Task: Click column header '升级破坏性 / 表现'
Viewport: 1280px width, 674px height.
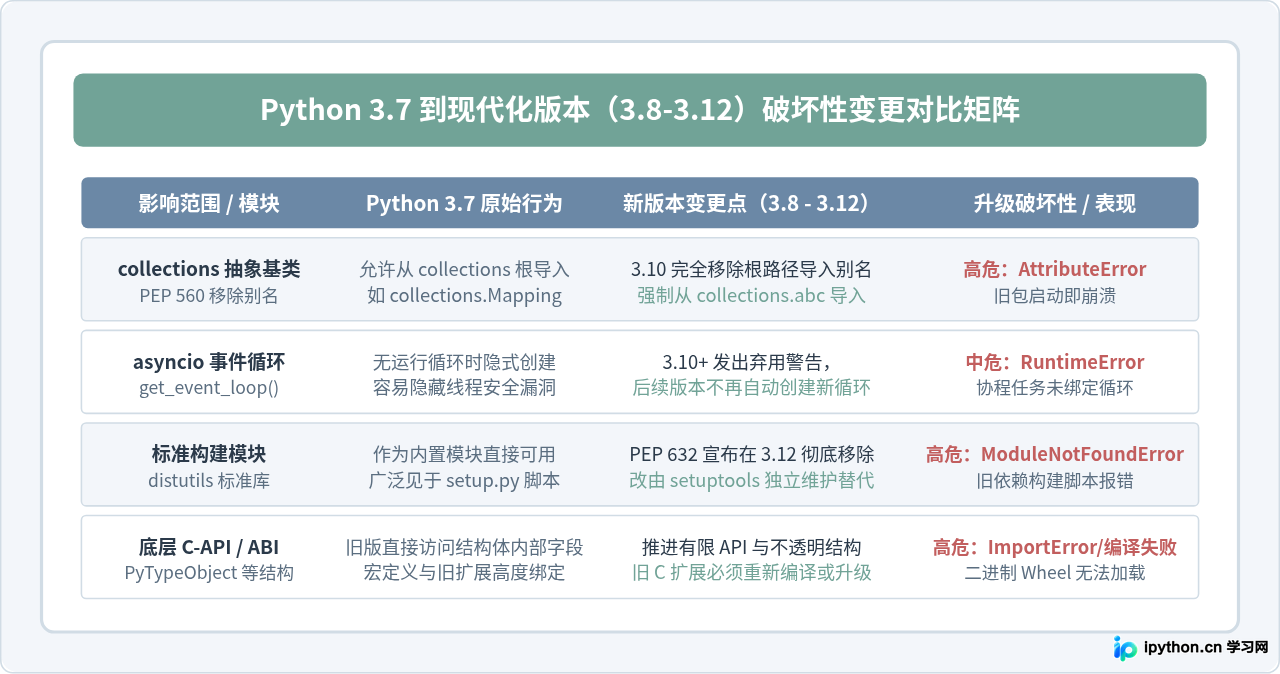Action: tap(1055, 204)
